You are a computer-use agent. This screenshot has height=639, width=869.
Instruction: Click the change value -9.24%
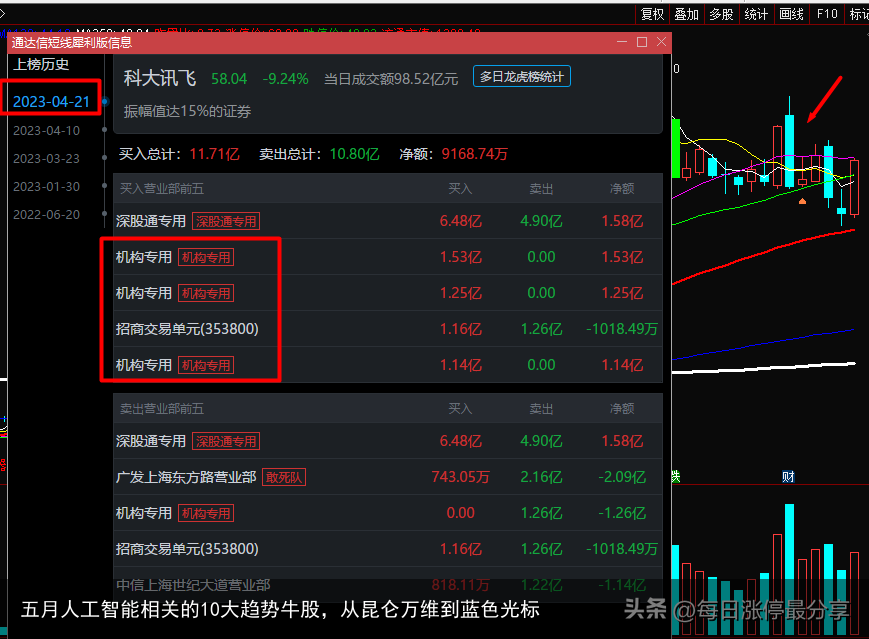click(x=285, y=79)
